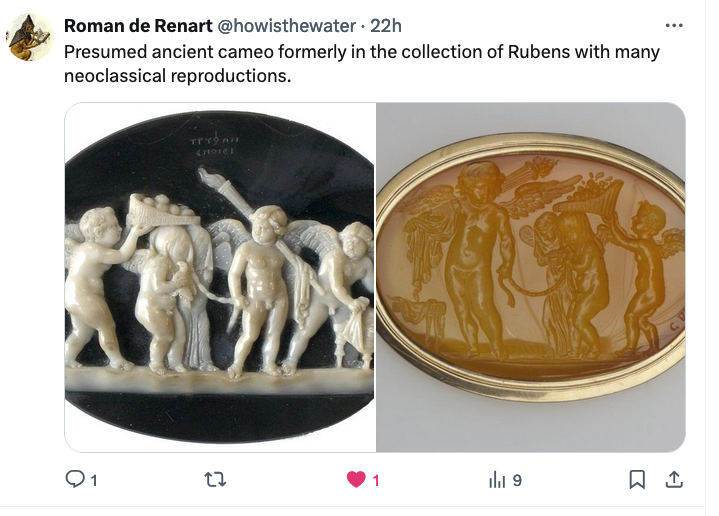Click the tweet text about Rubens cameo

[x=361, y=64]
